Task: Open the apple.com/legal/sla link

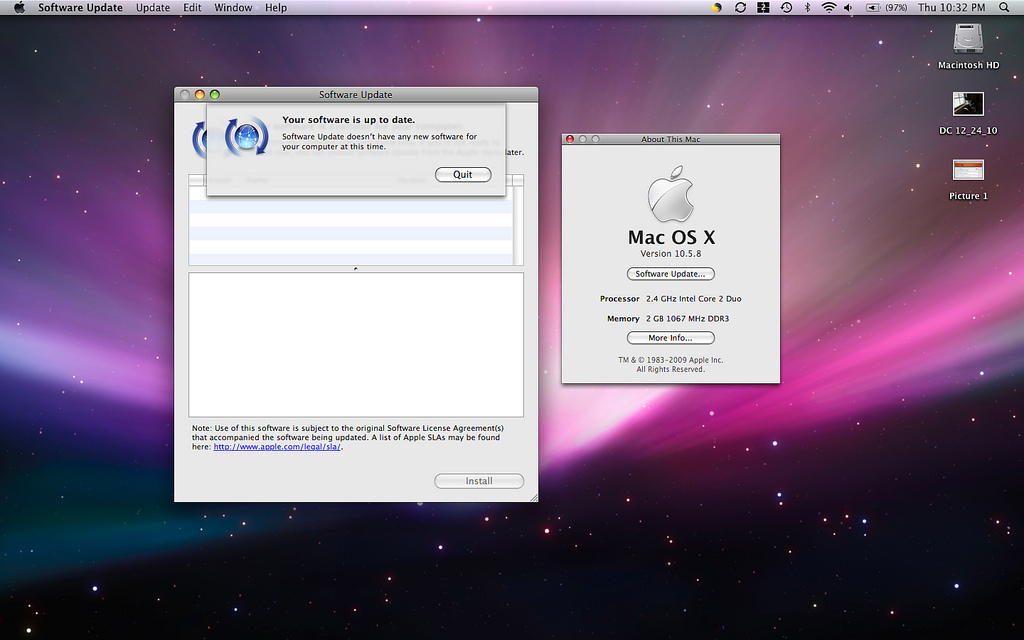Action: tap(277, 447)
